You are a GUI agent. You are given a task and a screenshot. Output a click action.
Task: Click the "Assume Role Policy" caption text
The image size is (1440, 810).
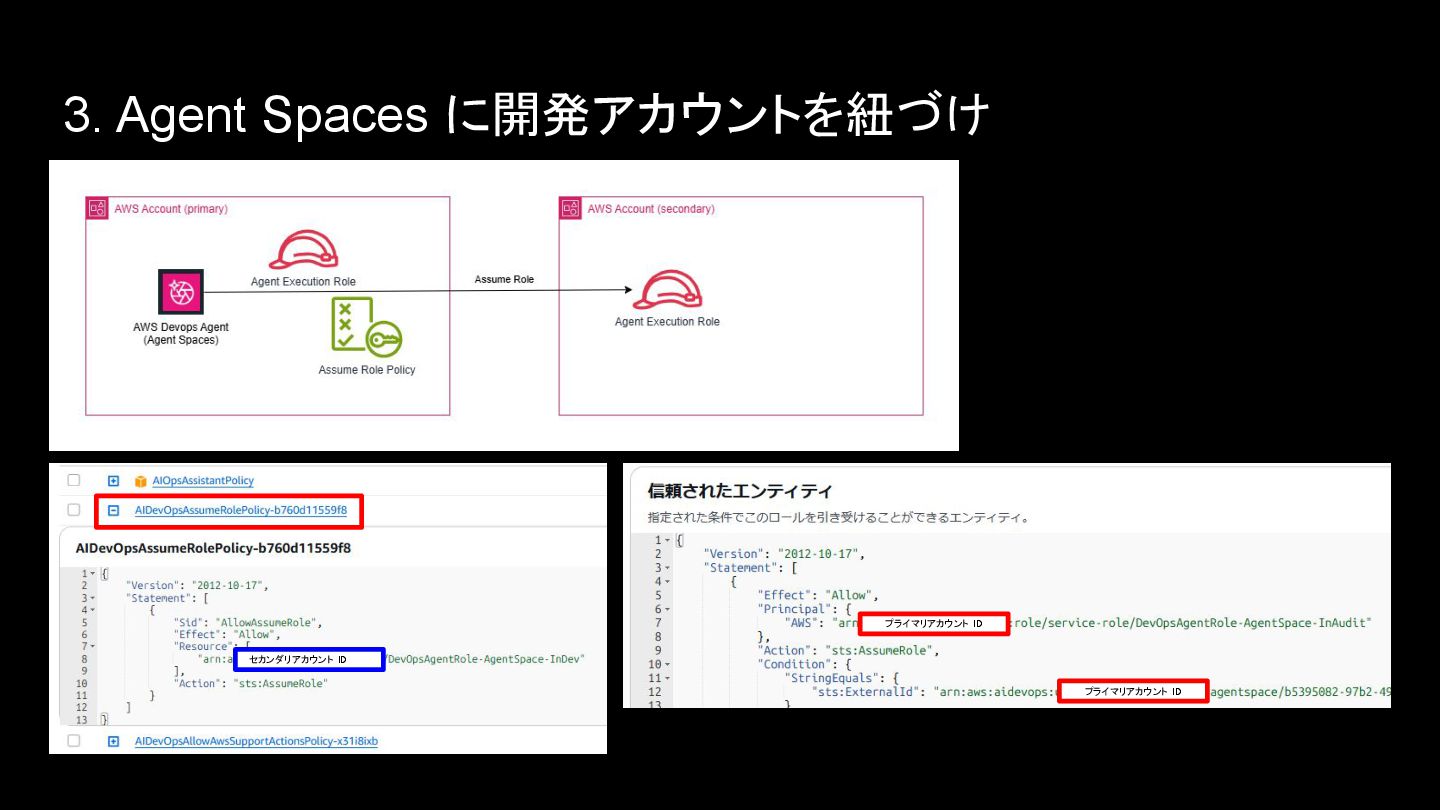367,370
